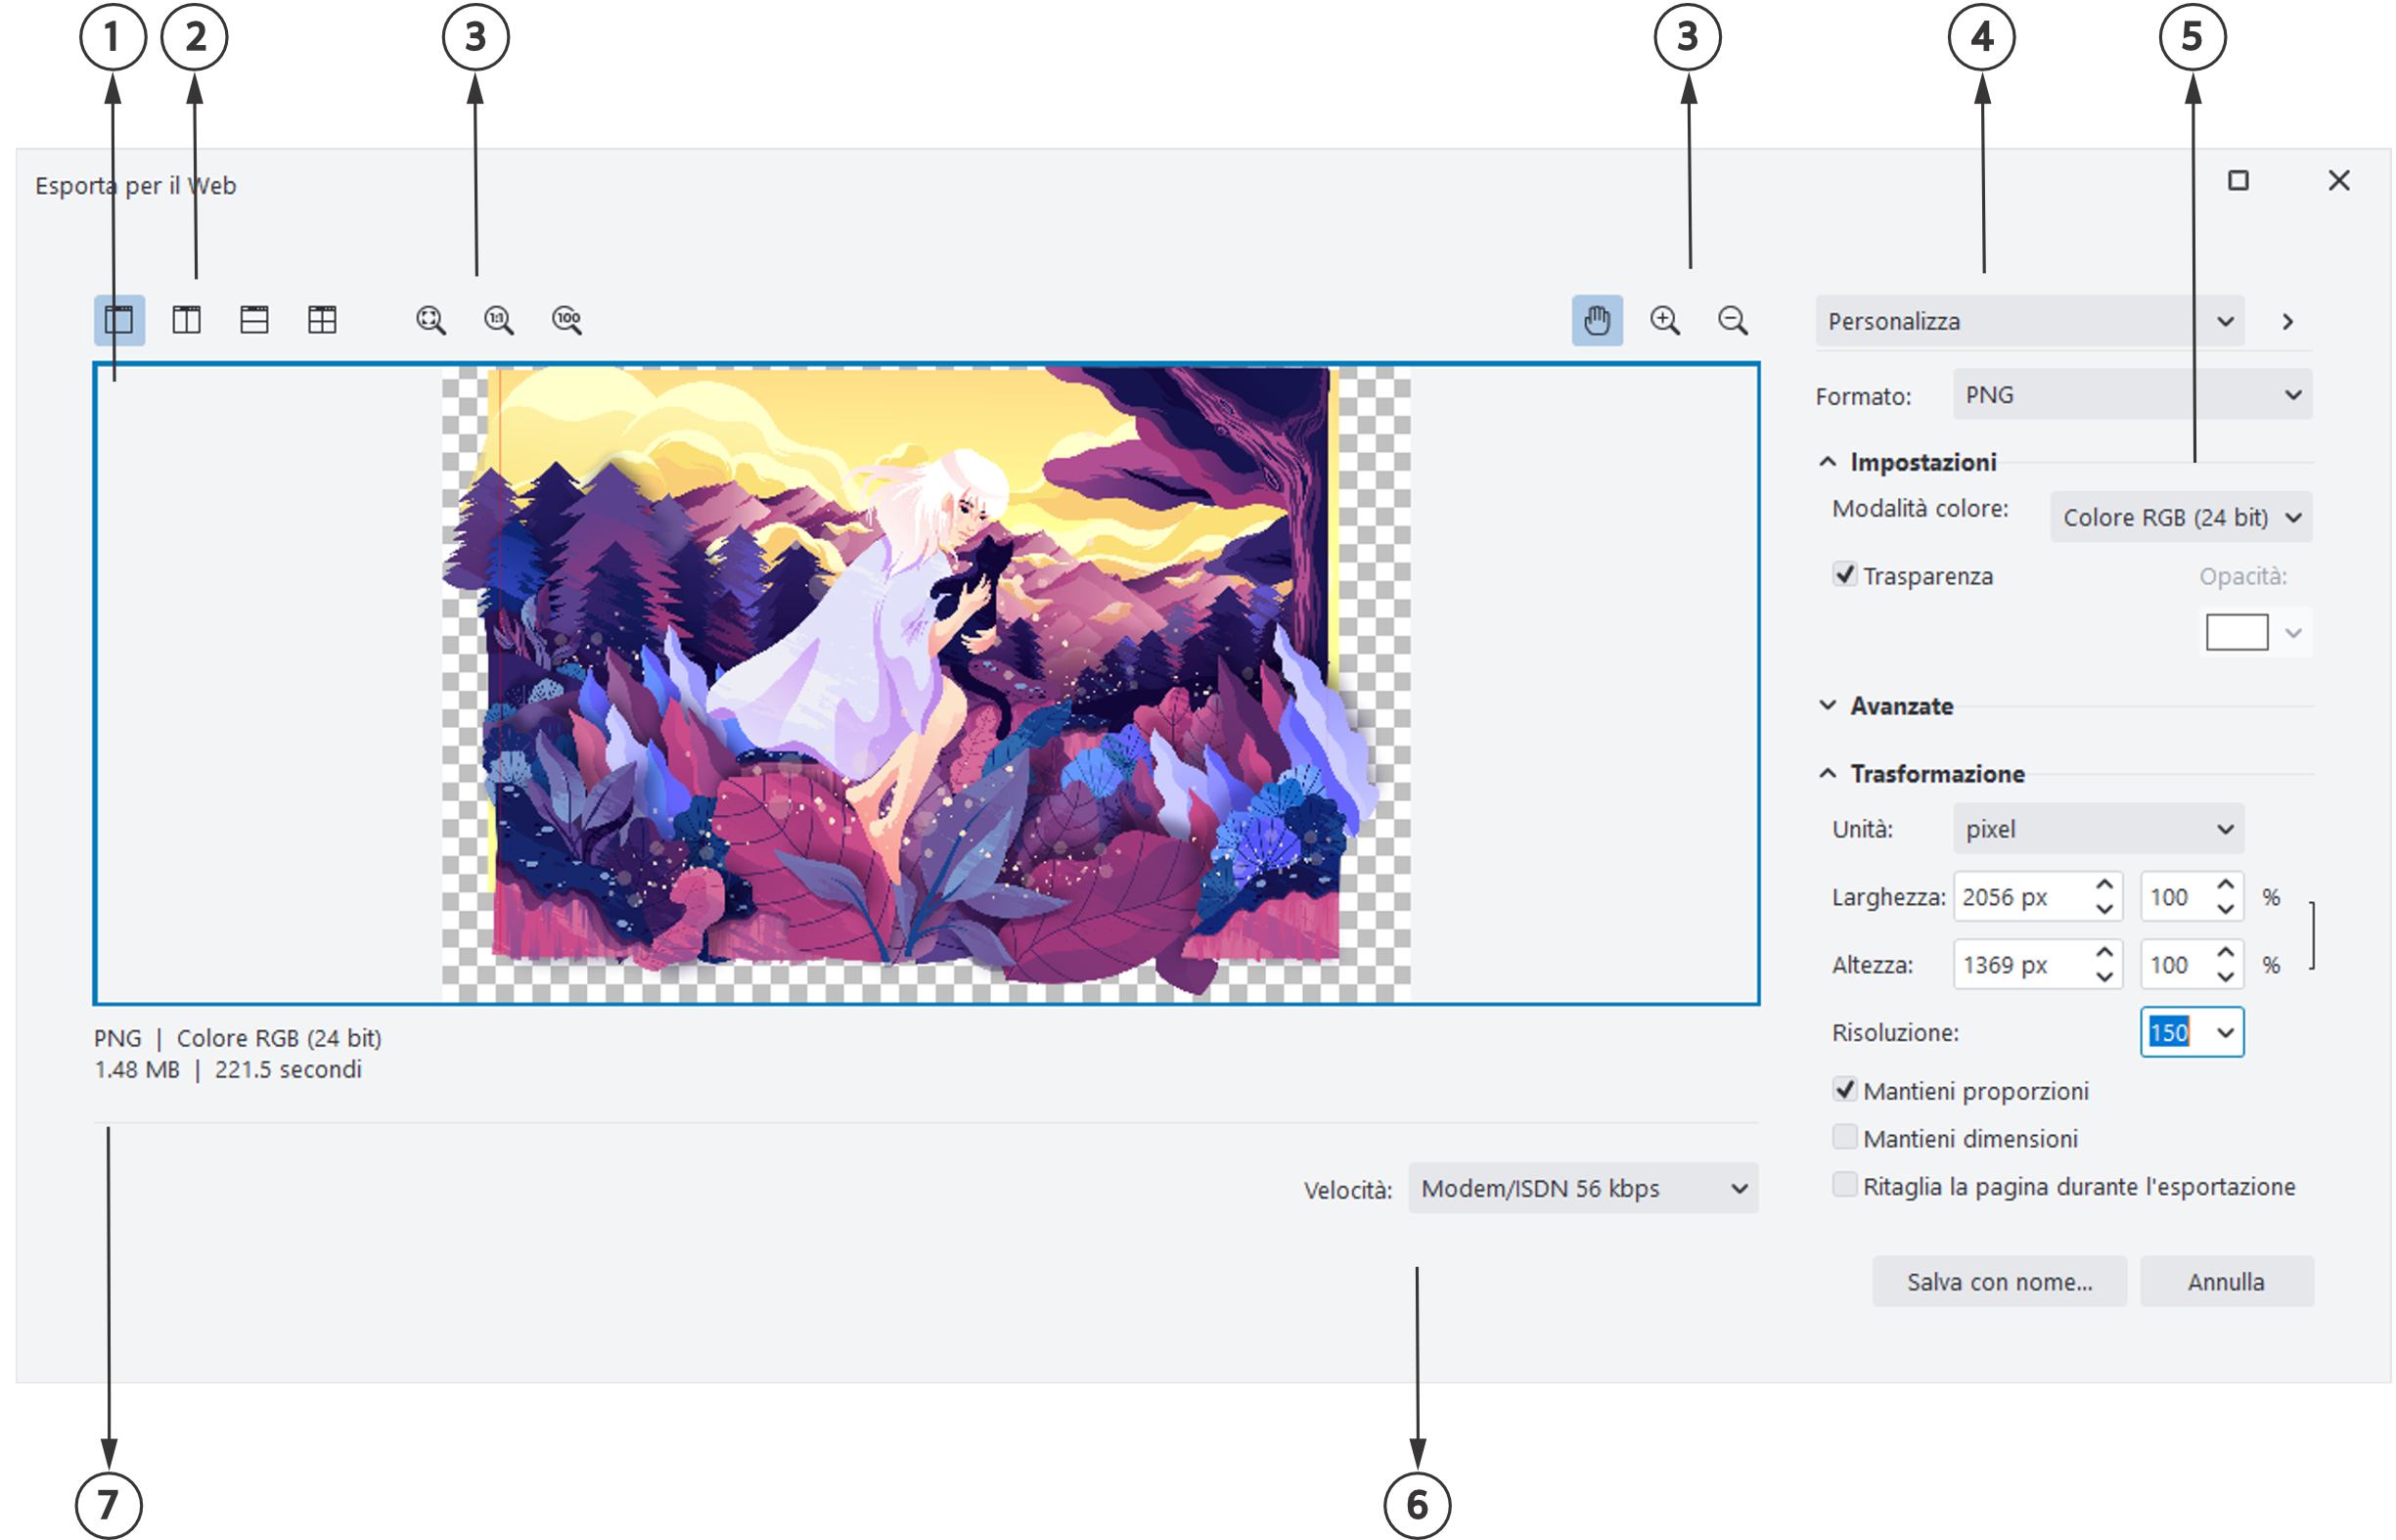The width and height of the screenshot is (2396, 1540).
Task: Open the Personalizza preset dropdown
Action: click(2030, 321)
